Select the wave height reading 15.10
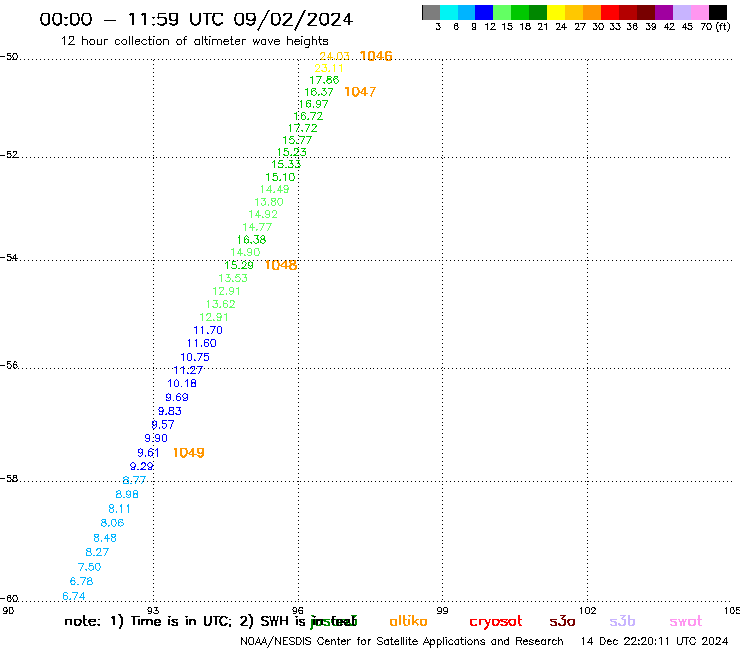This screenshot has height=650, width=740. click(280, 177)
